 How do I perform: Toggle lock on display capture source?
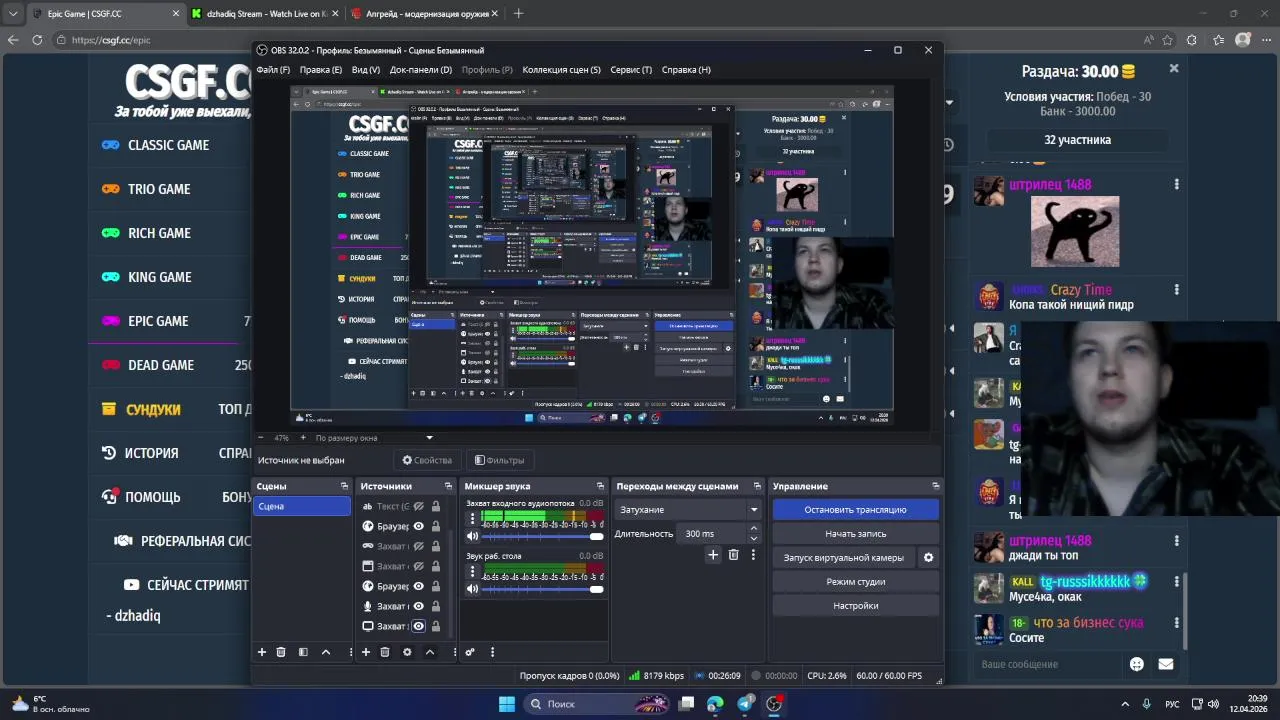(x=436, y=626)
